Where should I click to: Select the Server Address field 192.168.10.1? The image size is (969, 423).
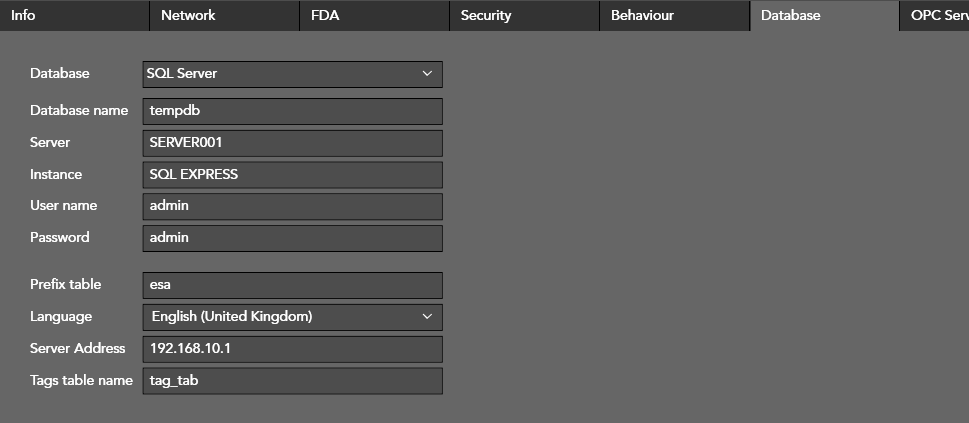[x=292, y=349]
